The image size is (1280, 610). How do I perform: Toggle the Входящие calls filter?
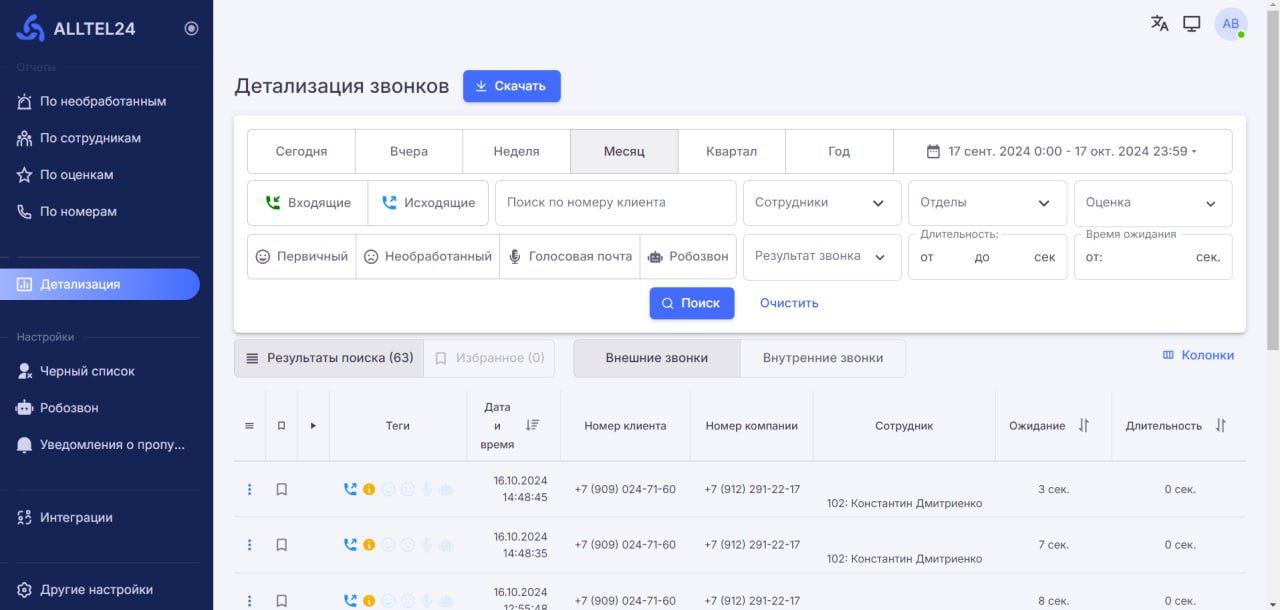[x=307, y=203]
